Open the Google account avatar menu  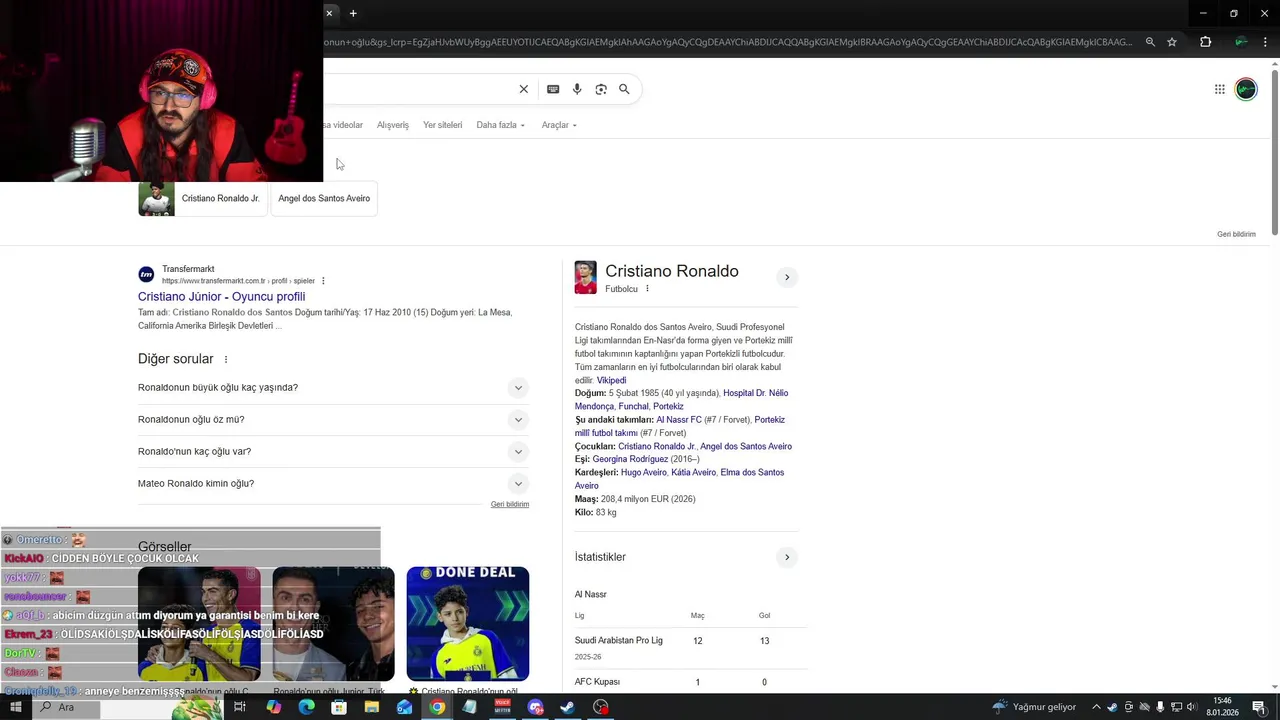(x=1246, y=89)
